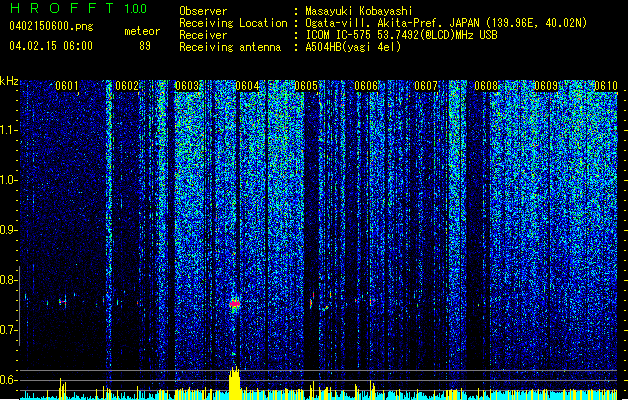Viewport: 629px width, 400px height.
Task: Click the 1.0 kHz axis tick label
Action: (9, 180)
